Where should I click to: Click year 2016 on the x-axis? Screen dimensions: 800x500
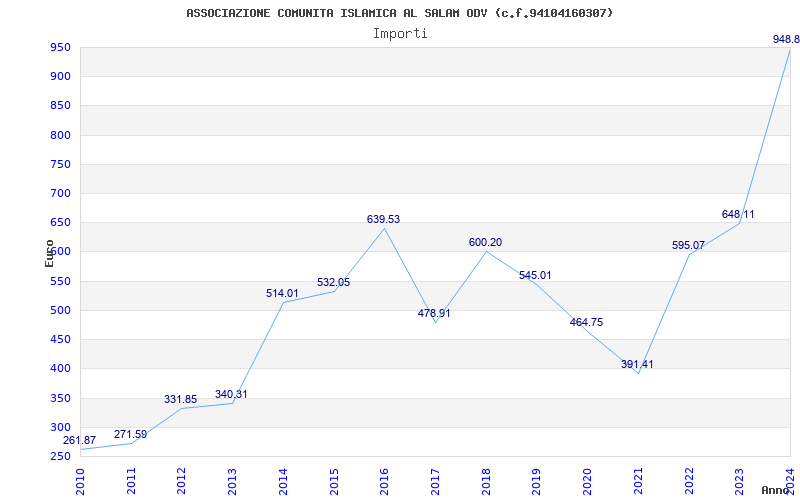coord(384,482)
